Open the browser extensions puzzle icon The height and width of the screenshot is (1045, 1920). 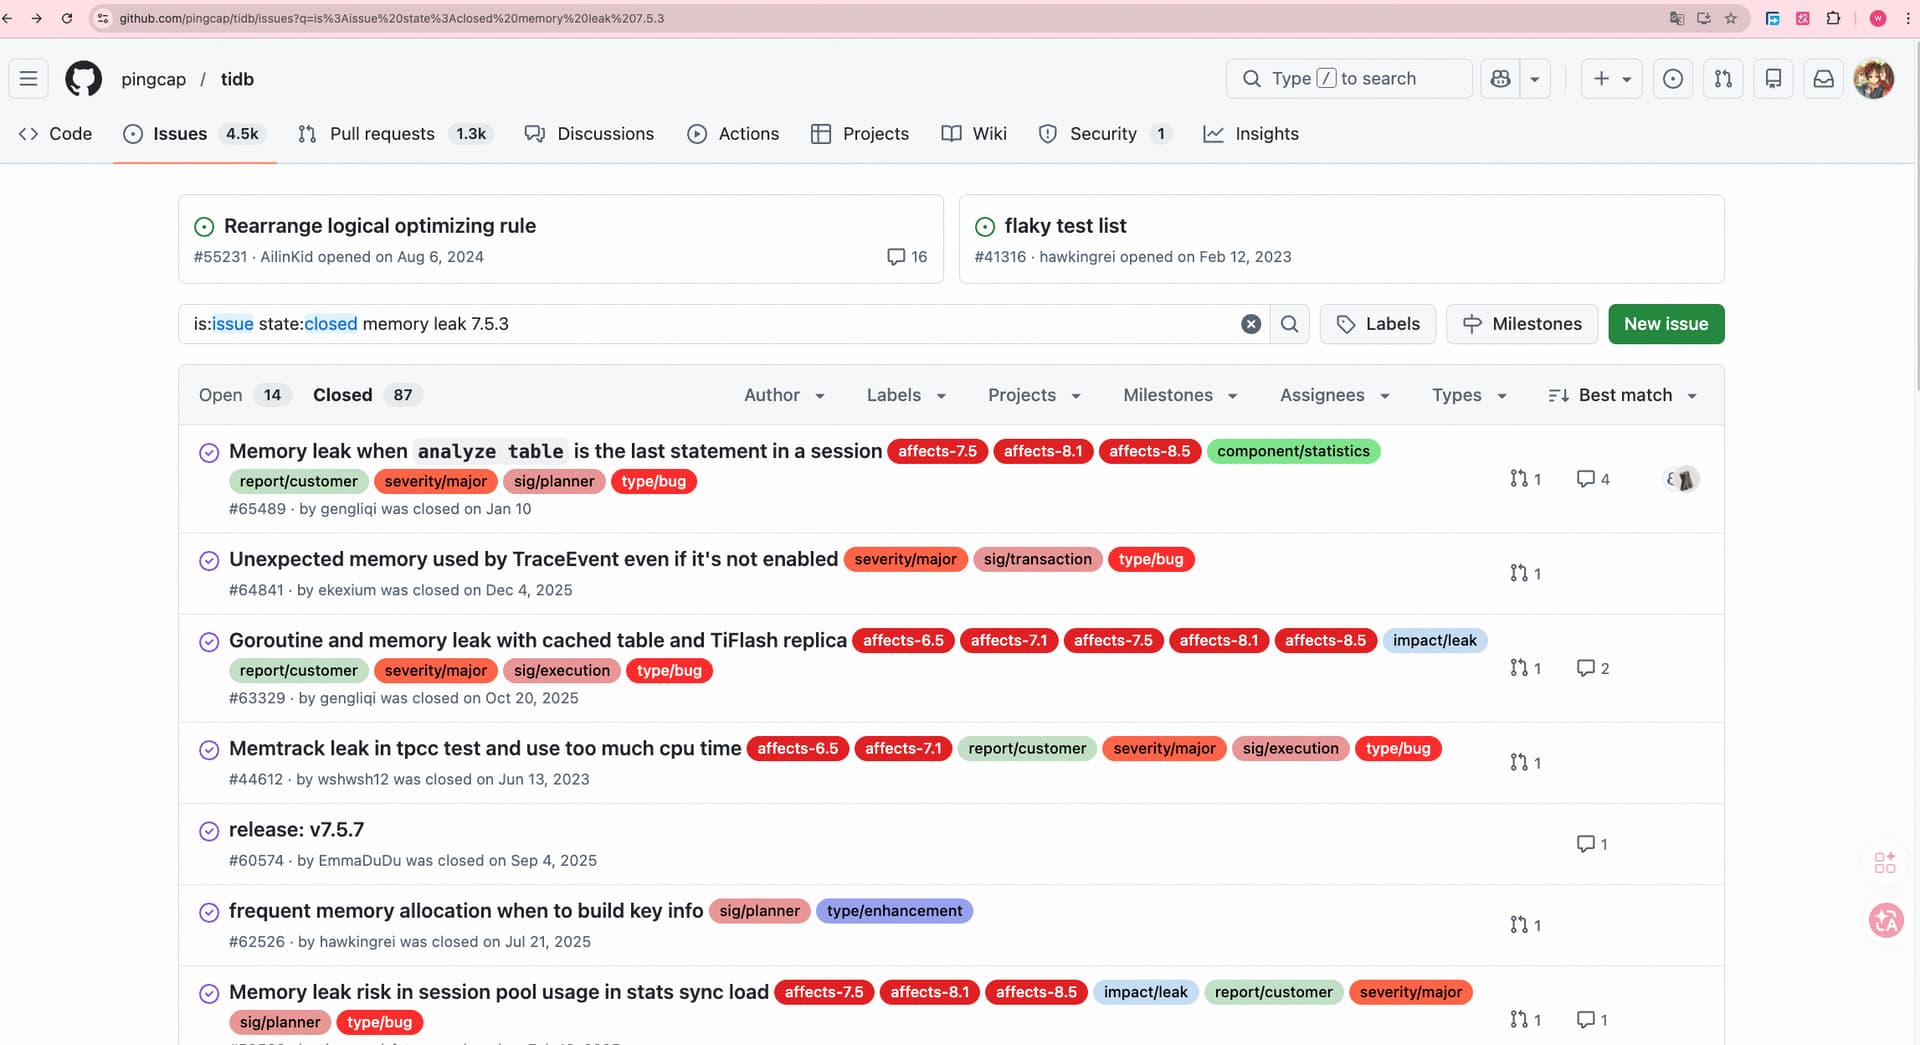click(x=1833, y=18)
